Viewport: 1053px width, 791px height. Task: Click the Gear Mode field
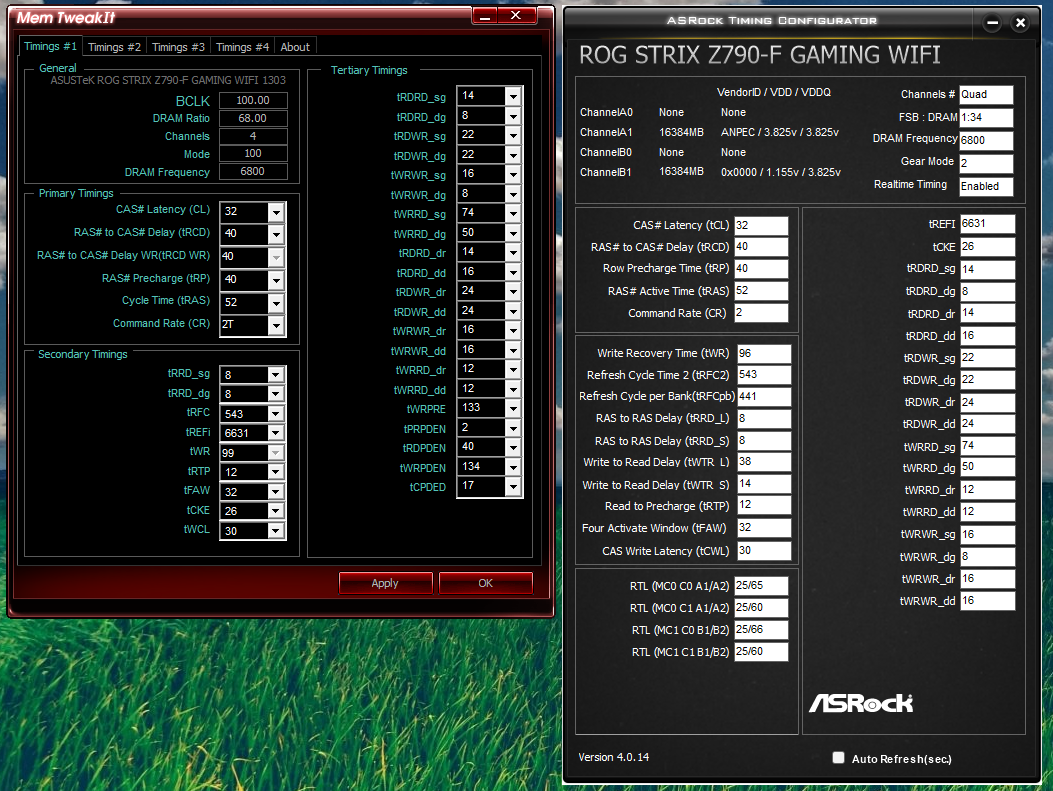[986, 163]
